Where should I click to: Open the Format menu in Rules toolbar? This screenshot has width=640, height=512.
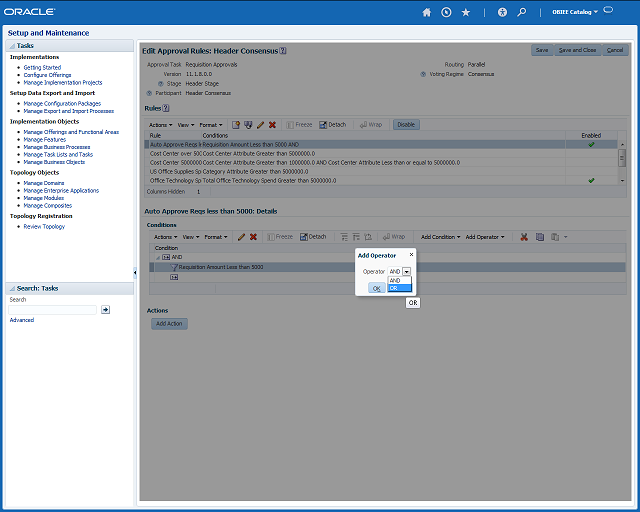[211, 125]
